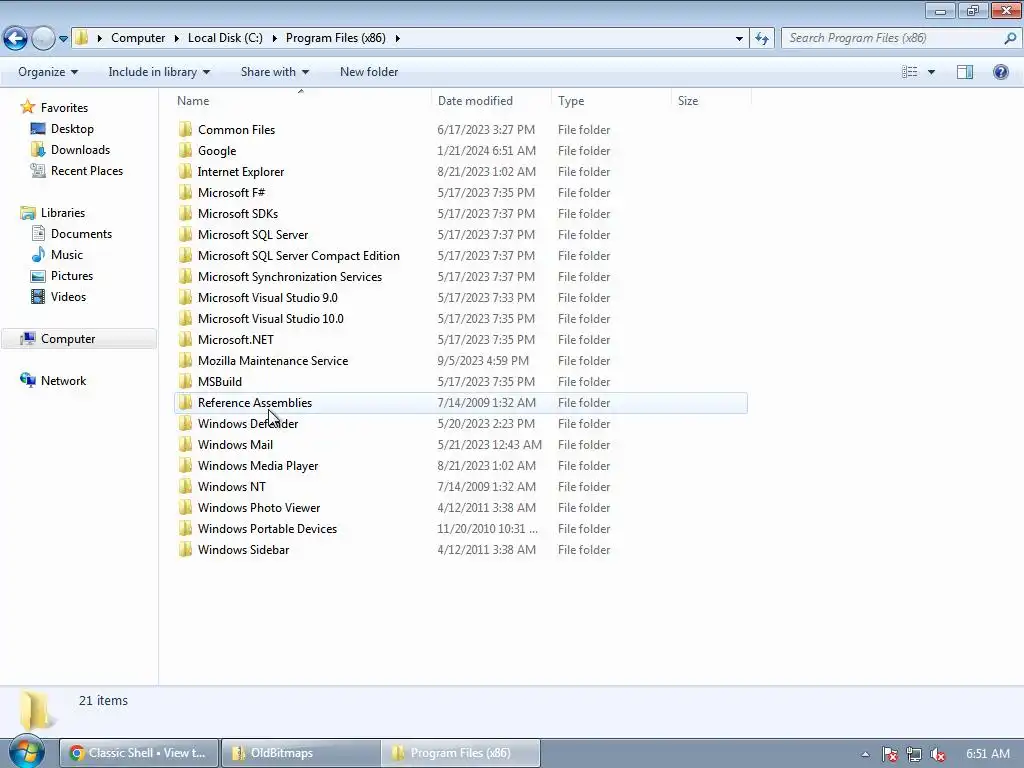Expand the arrow after Local Disk (C:) breadcrumb
The height and width of the screenshot is (768, 1024).
(274, 39)
